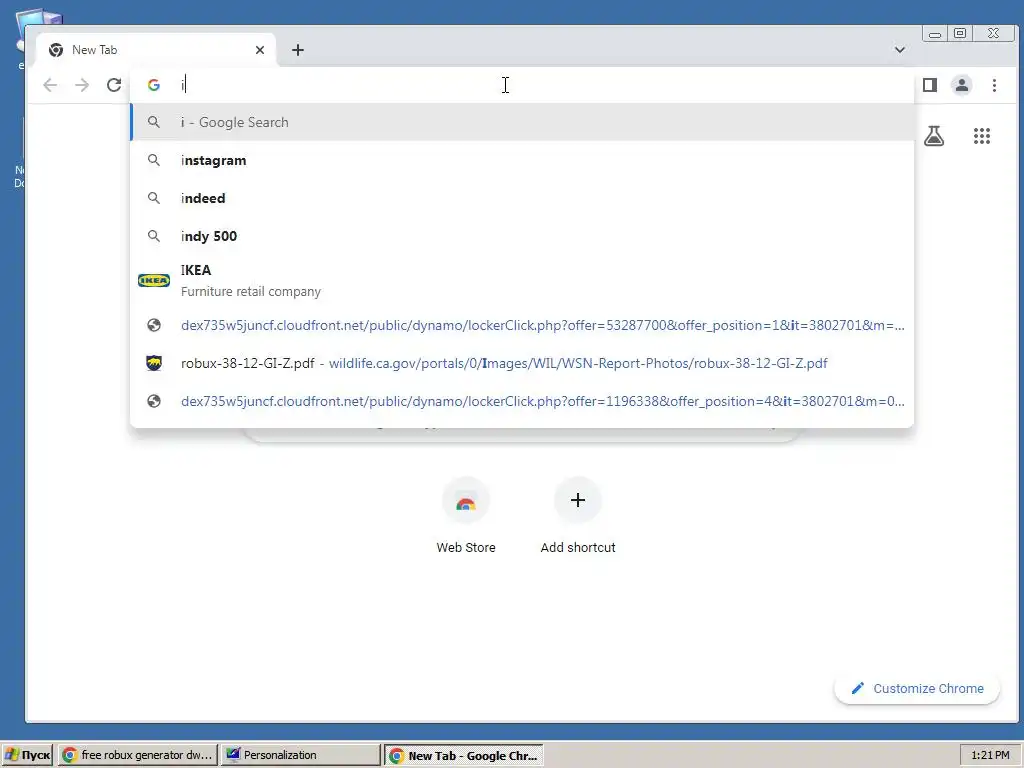Viewport: 1024px width, 768px height.
Task: Click the browser forward arrow
Action: click(82, 85)
